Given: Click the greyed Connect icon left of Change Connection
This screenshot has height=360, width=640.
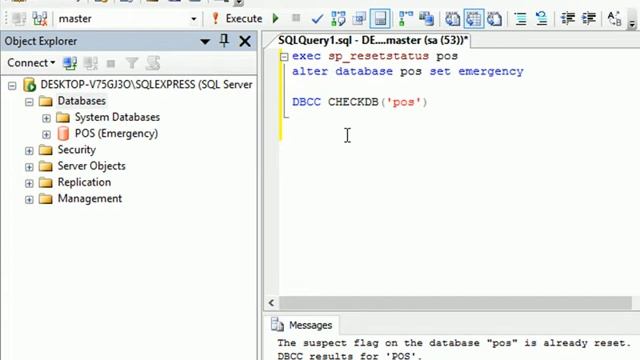Looking at the screenshot, I should [x=19, y=19].
